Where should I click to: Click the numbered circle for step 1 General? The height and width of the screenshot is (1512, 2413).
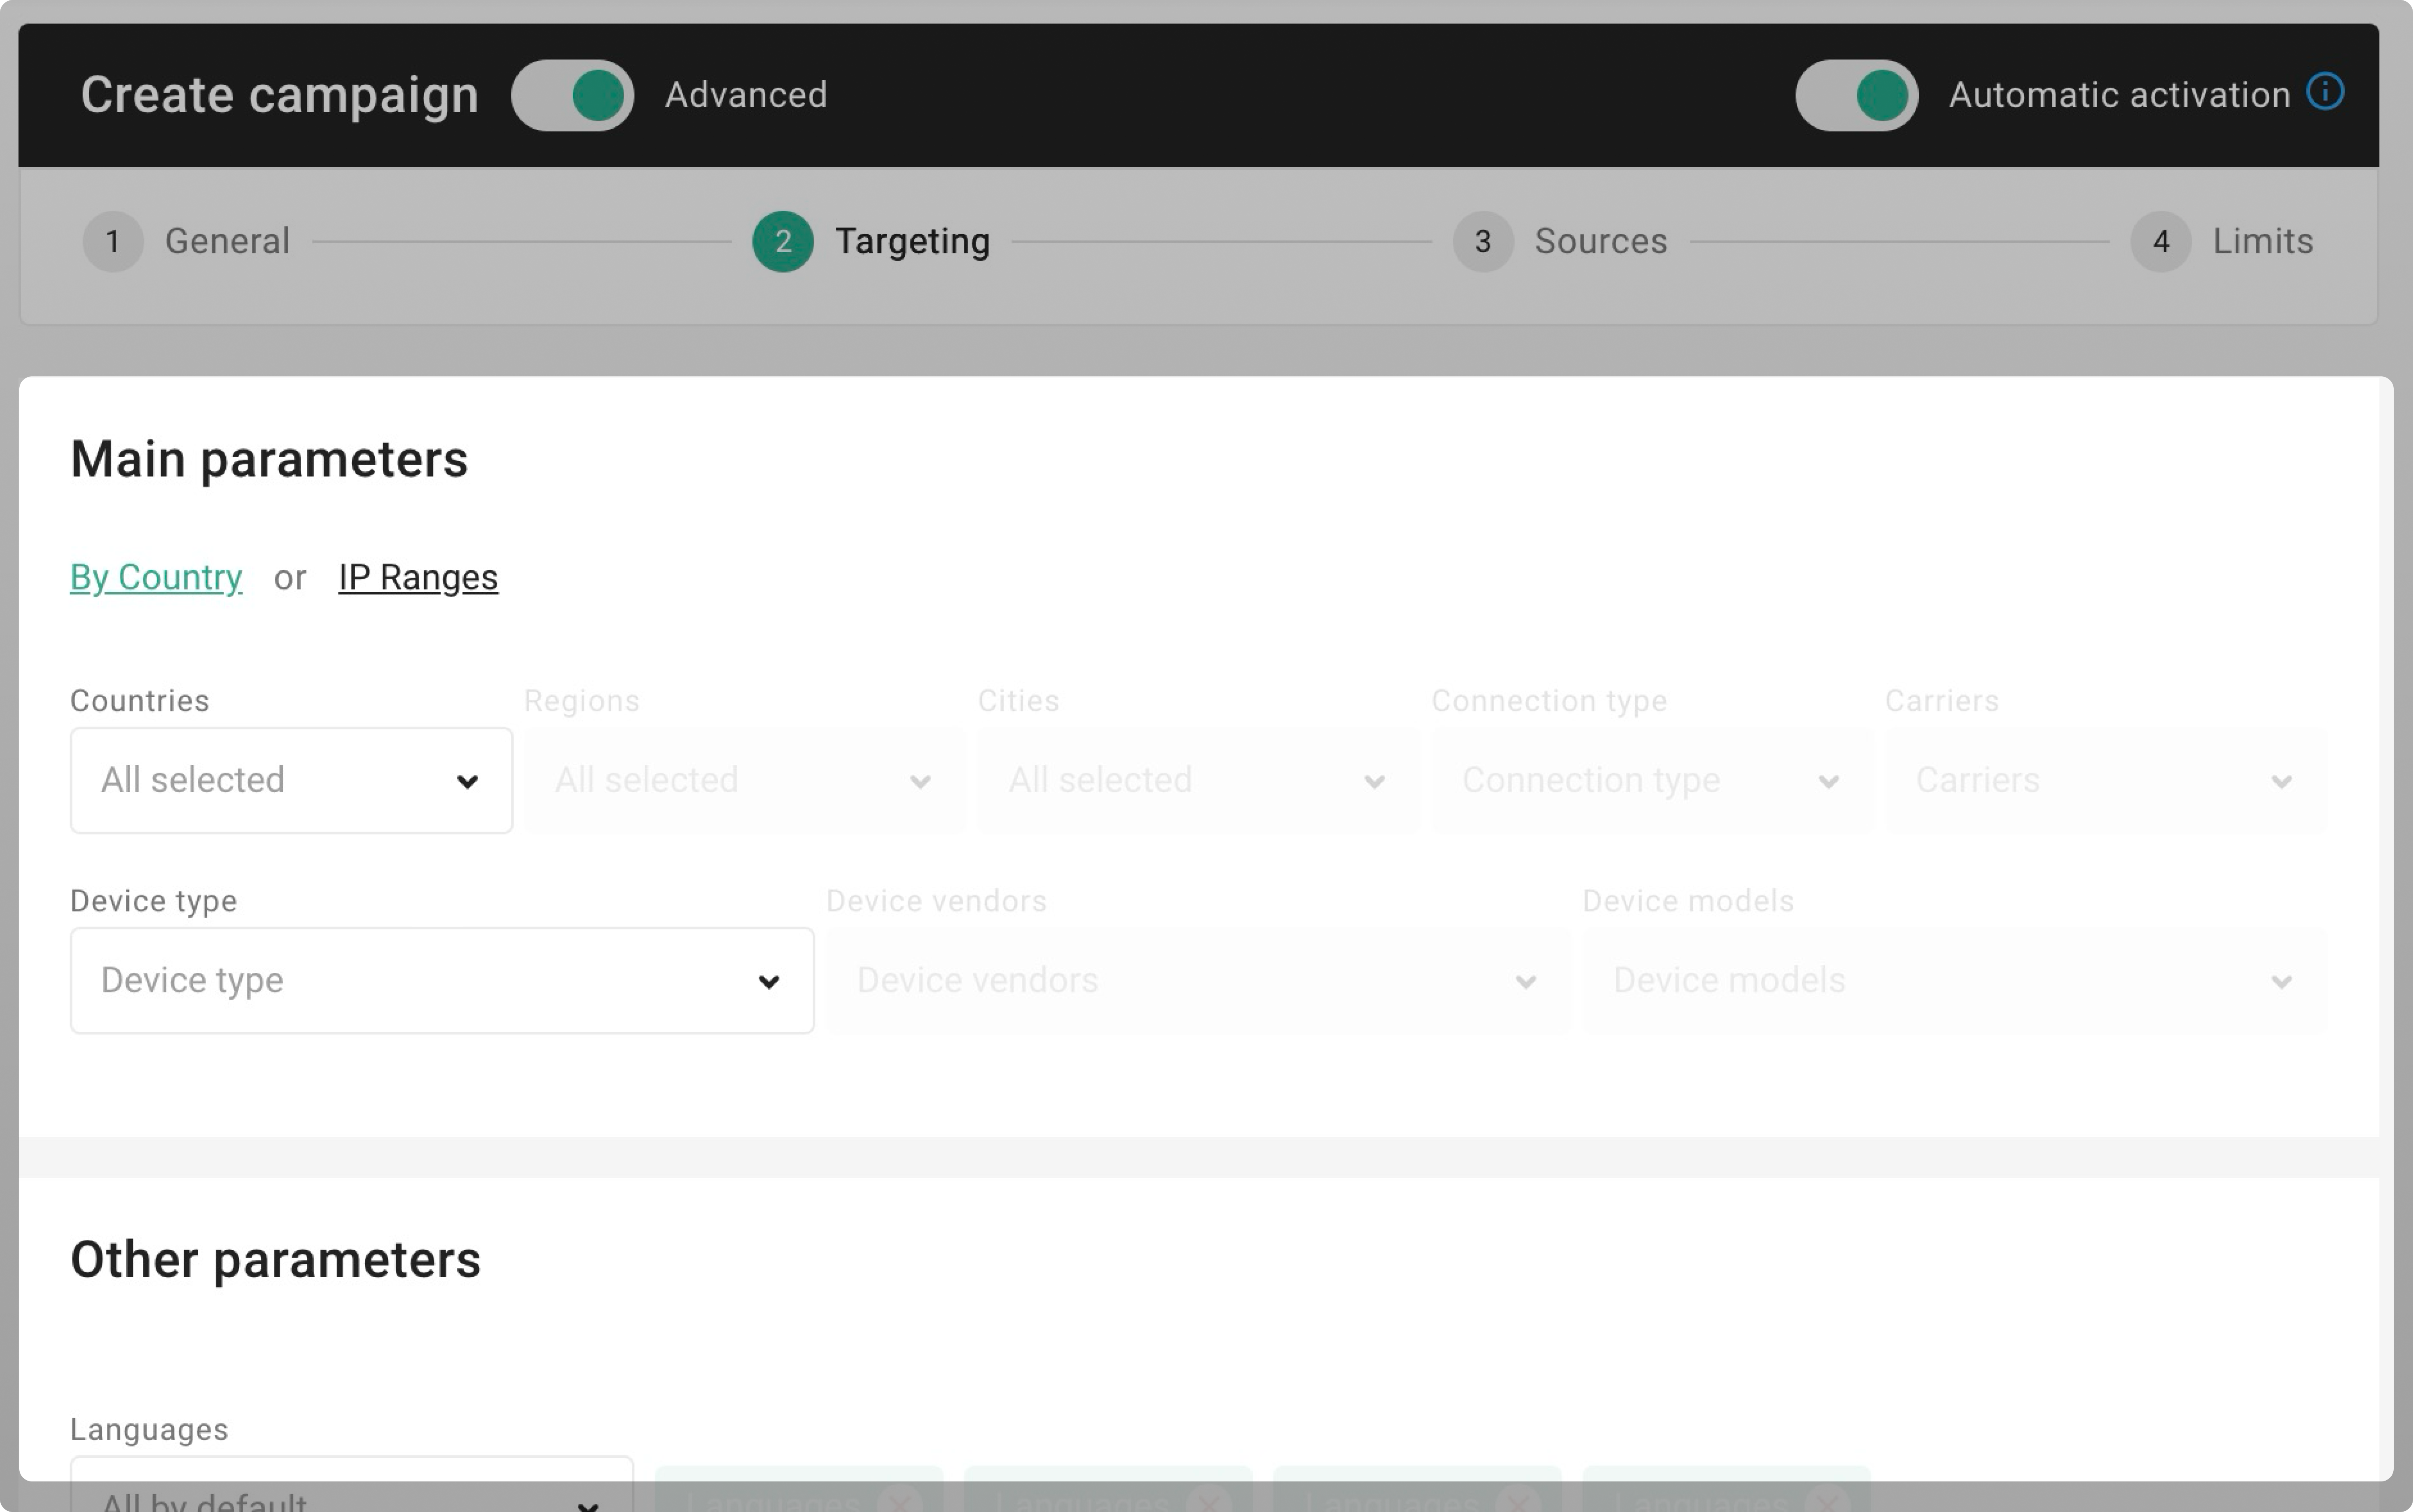(x=113, y=241)
